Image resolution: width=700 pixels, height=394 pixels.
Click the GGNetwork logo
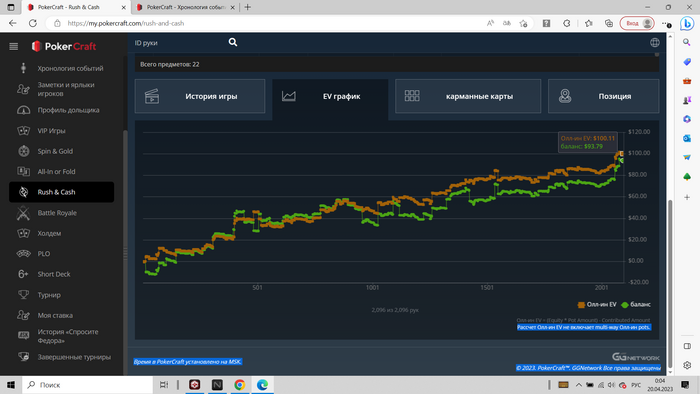pyautogui.click(x=636, y=357)
